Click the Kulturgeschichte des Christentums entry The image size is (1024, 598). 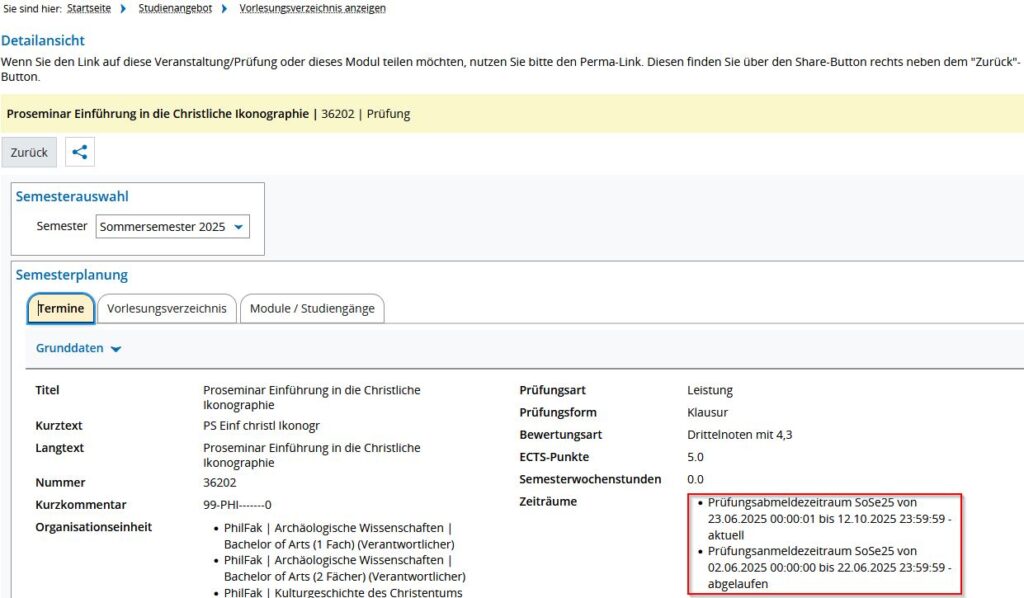pos(343,591)
